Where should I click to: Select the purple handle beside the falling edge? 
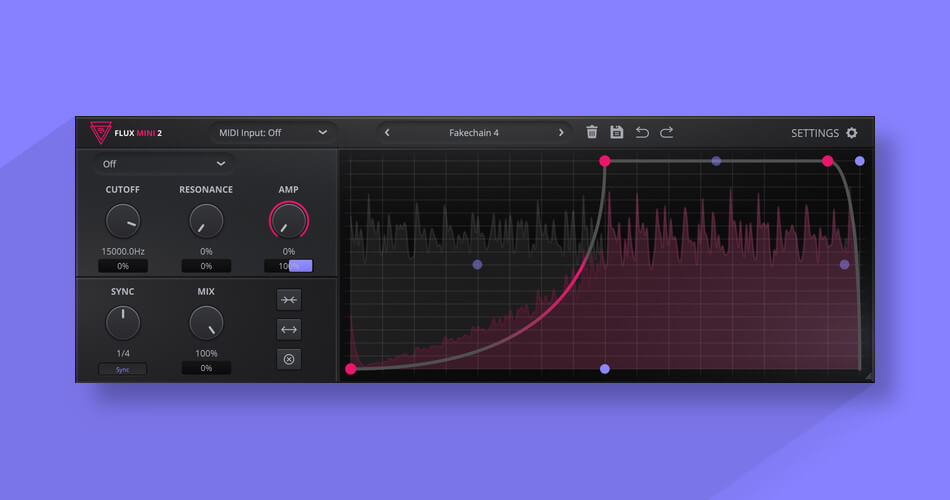click(x=845, y=264)
